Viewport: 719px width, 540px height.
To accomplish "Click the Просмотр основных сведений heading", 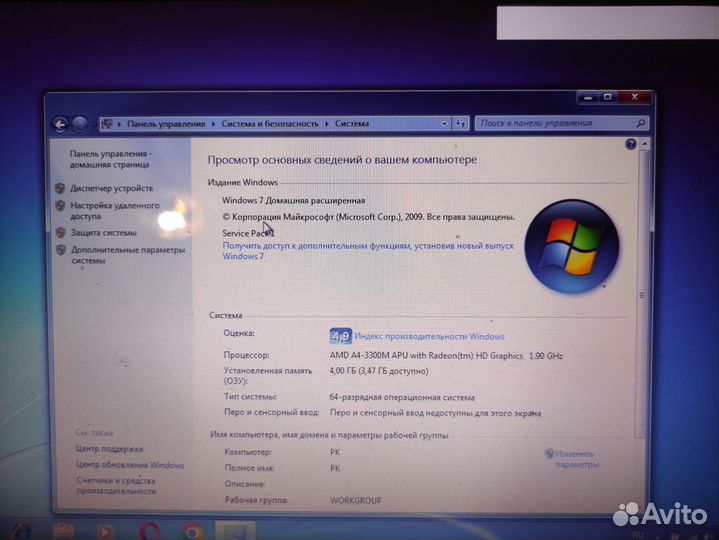I will 342,160.
